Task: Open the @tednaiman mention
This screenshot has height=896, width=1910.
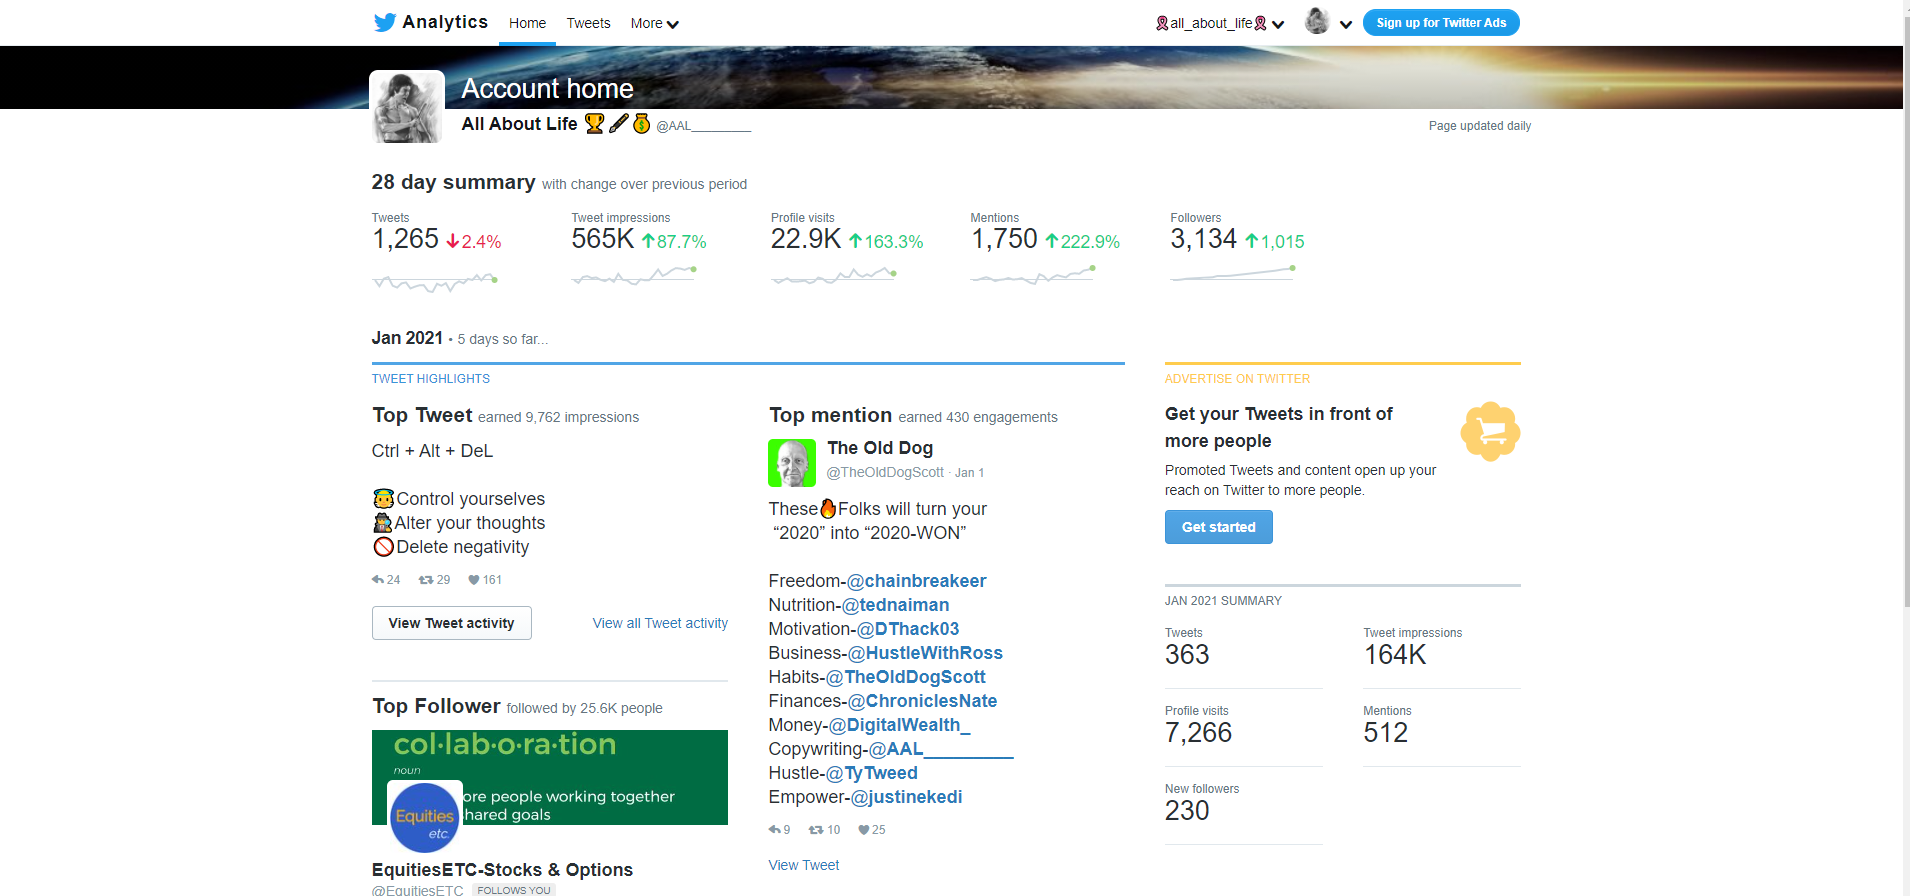Action: tap(895, 605)
